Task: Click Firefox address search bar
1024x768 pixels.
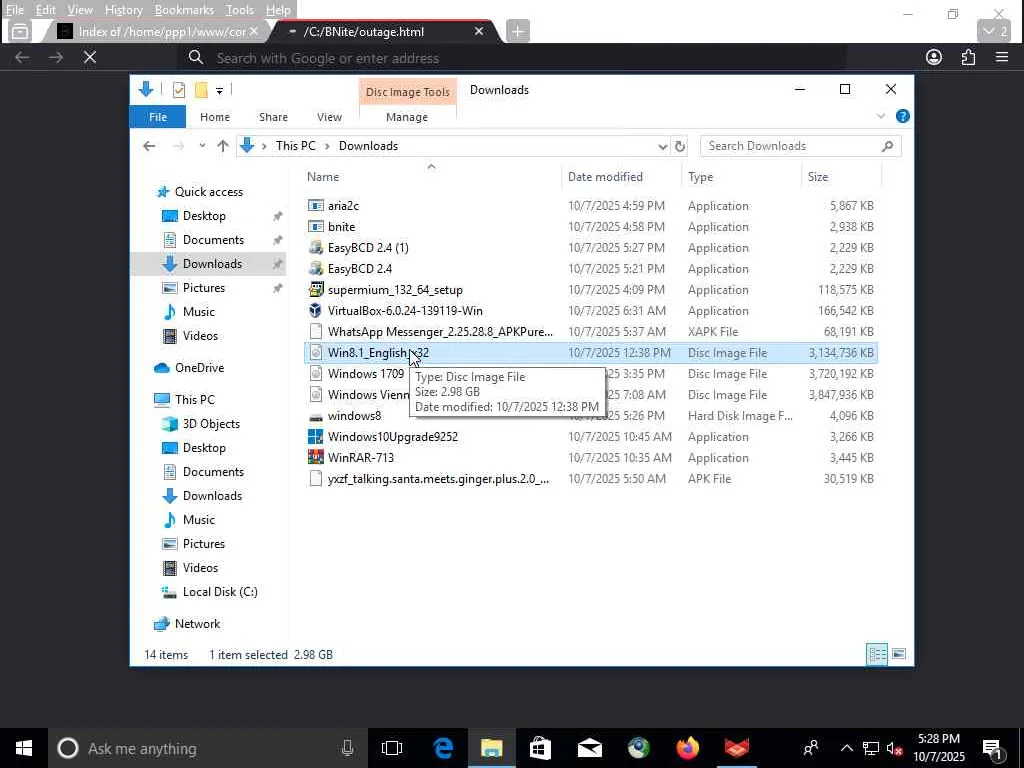Action: pos(513,58)
